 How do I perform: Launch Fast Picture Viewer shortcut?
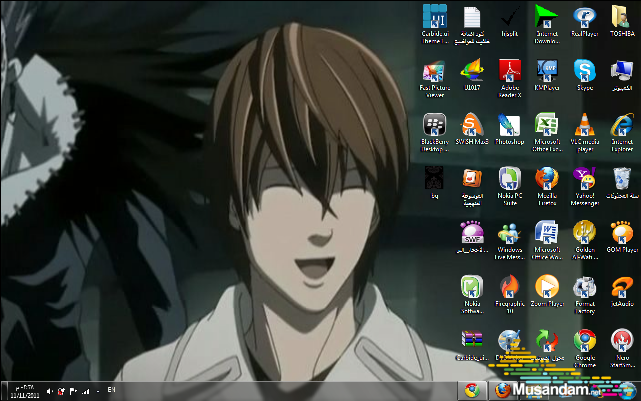pos(435,78)
